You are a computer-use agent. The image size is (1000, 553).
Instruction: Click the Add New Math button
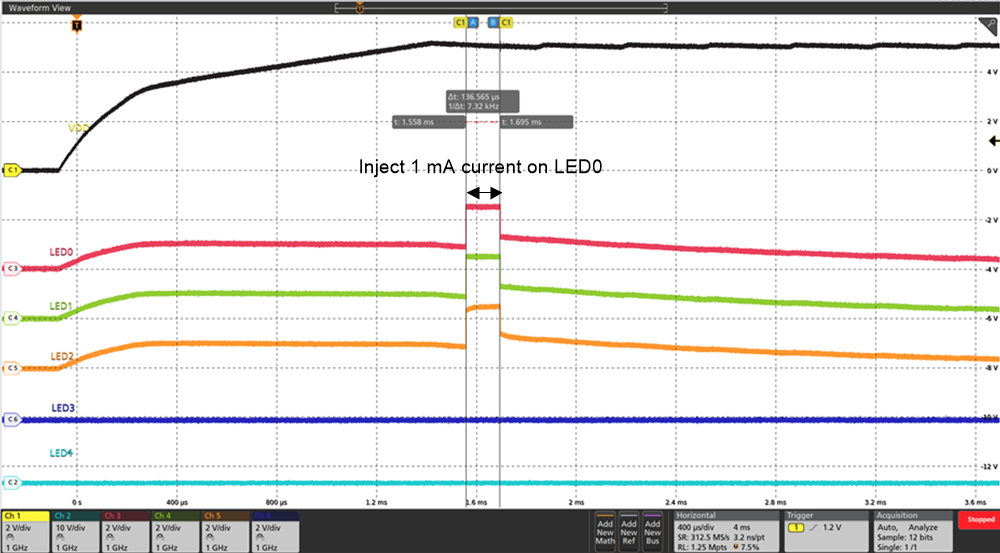(x=605, y=530)
